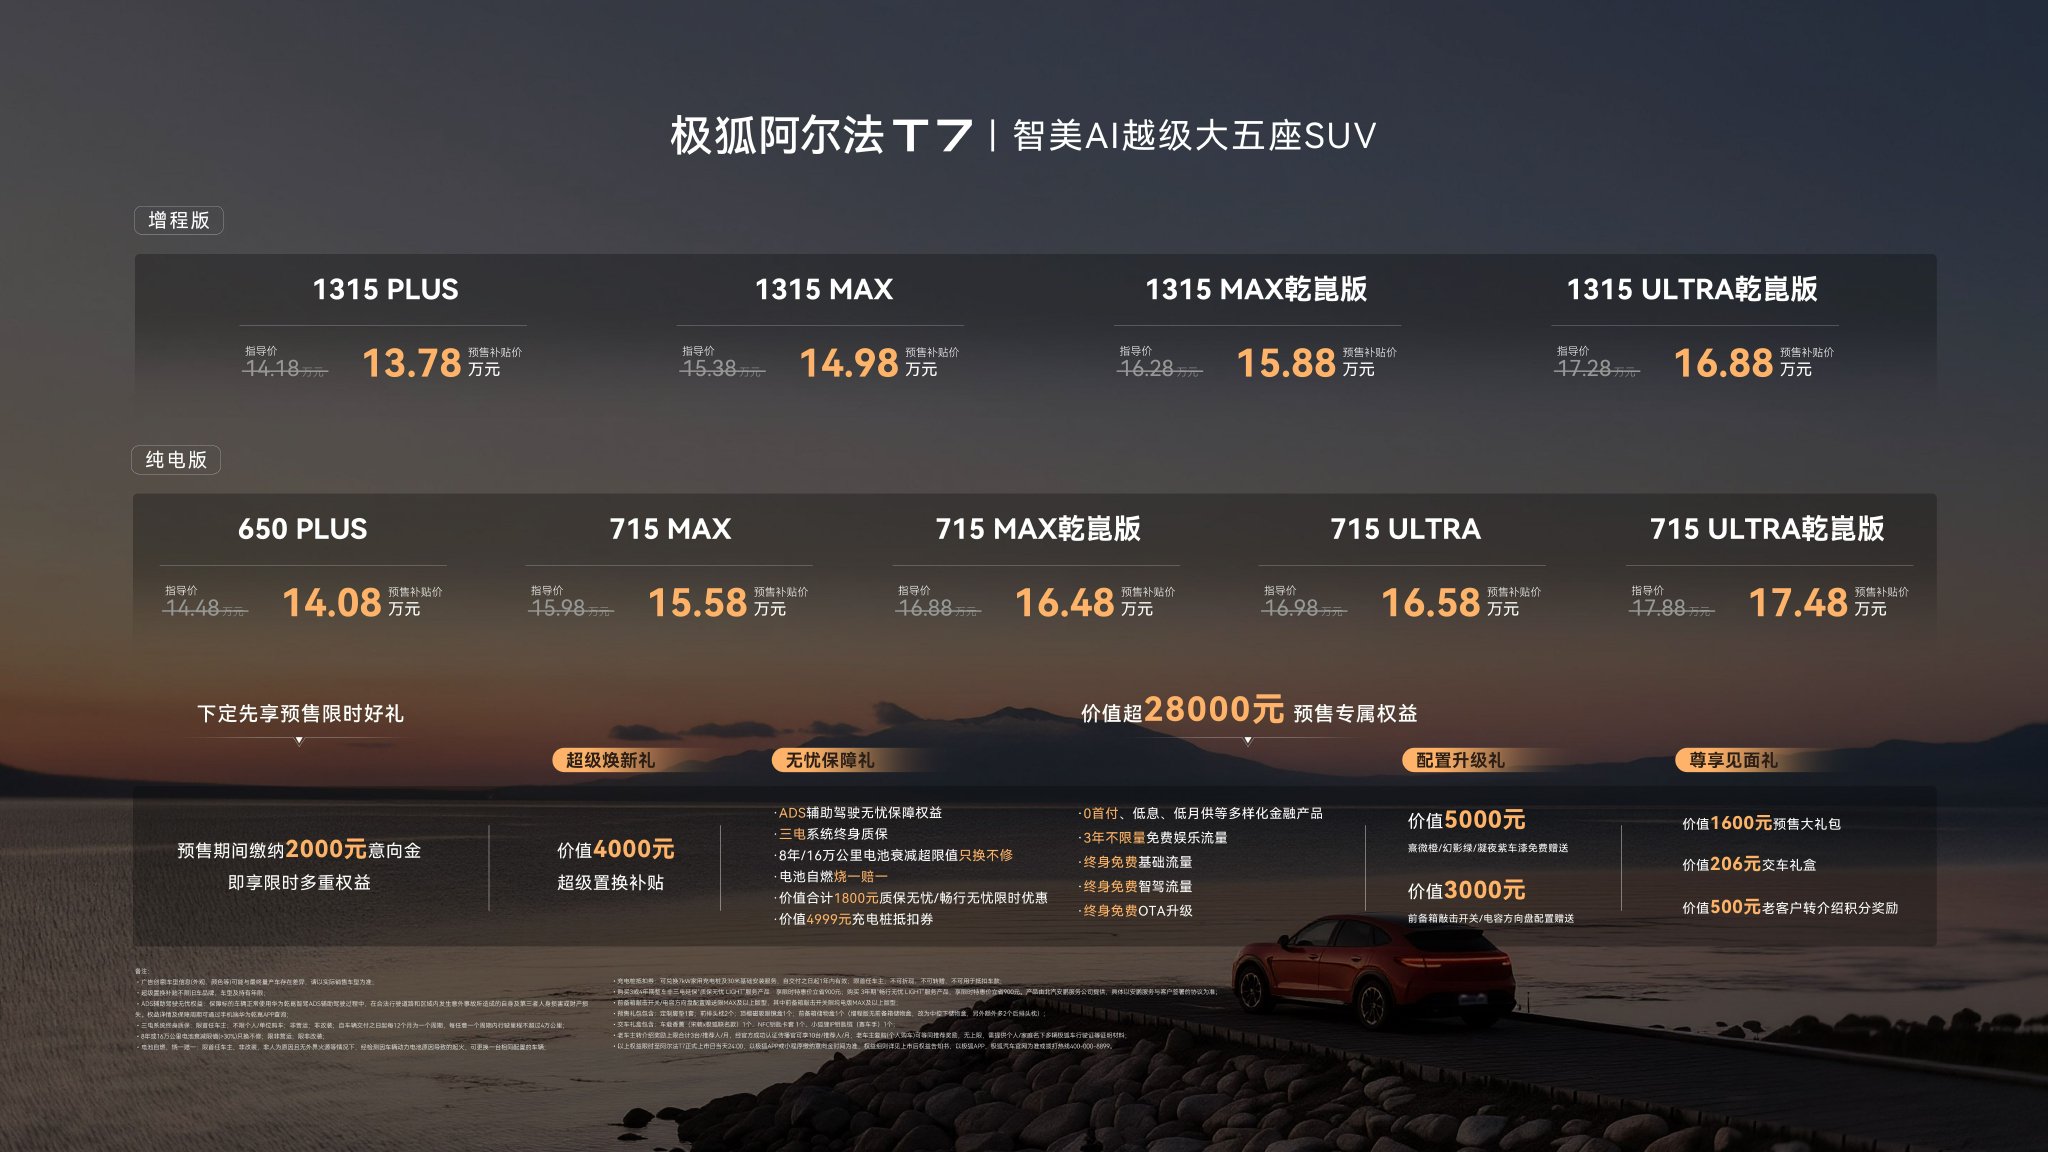The height and width of the screenshot is (1152, 2048).
Task: Click 价值4999元充电桩抵扣券 line
Action: coord(854,919)
